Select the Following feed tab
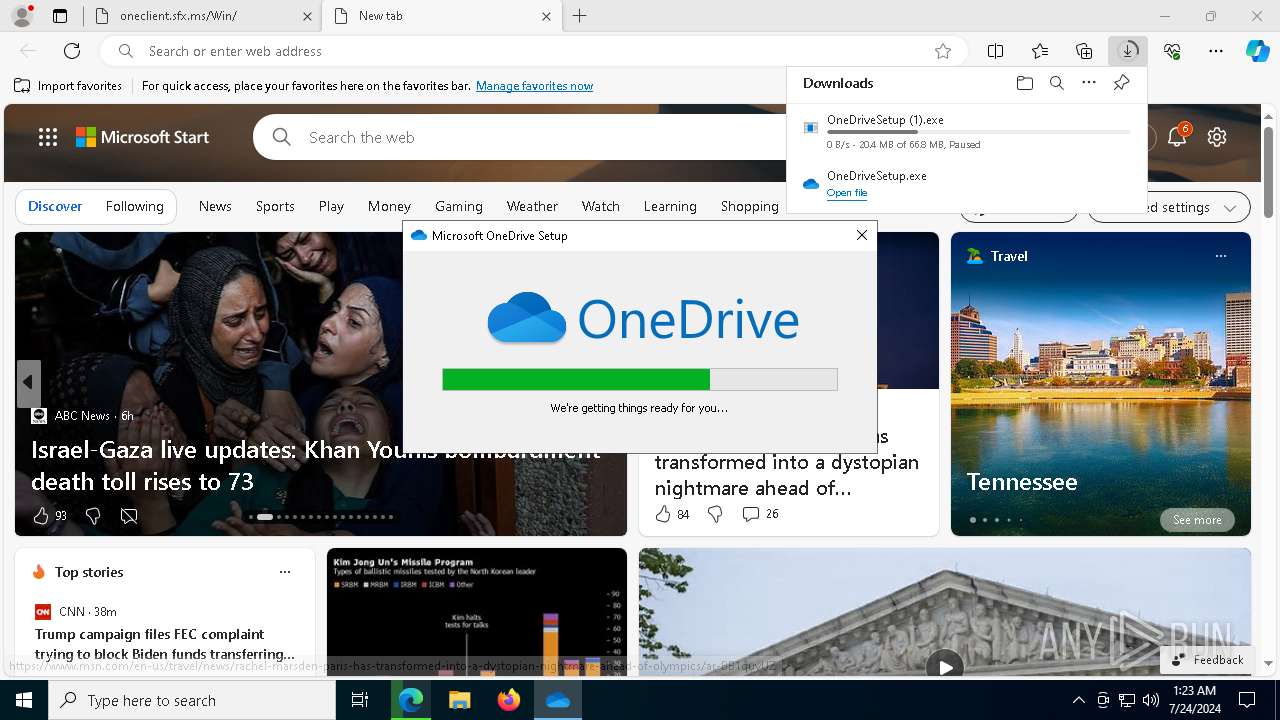Screen dimensions: 1280x720 click(x=134, y=206)
